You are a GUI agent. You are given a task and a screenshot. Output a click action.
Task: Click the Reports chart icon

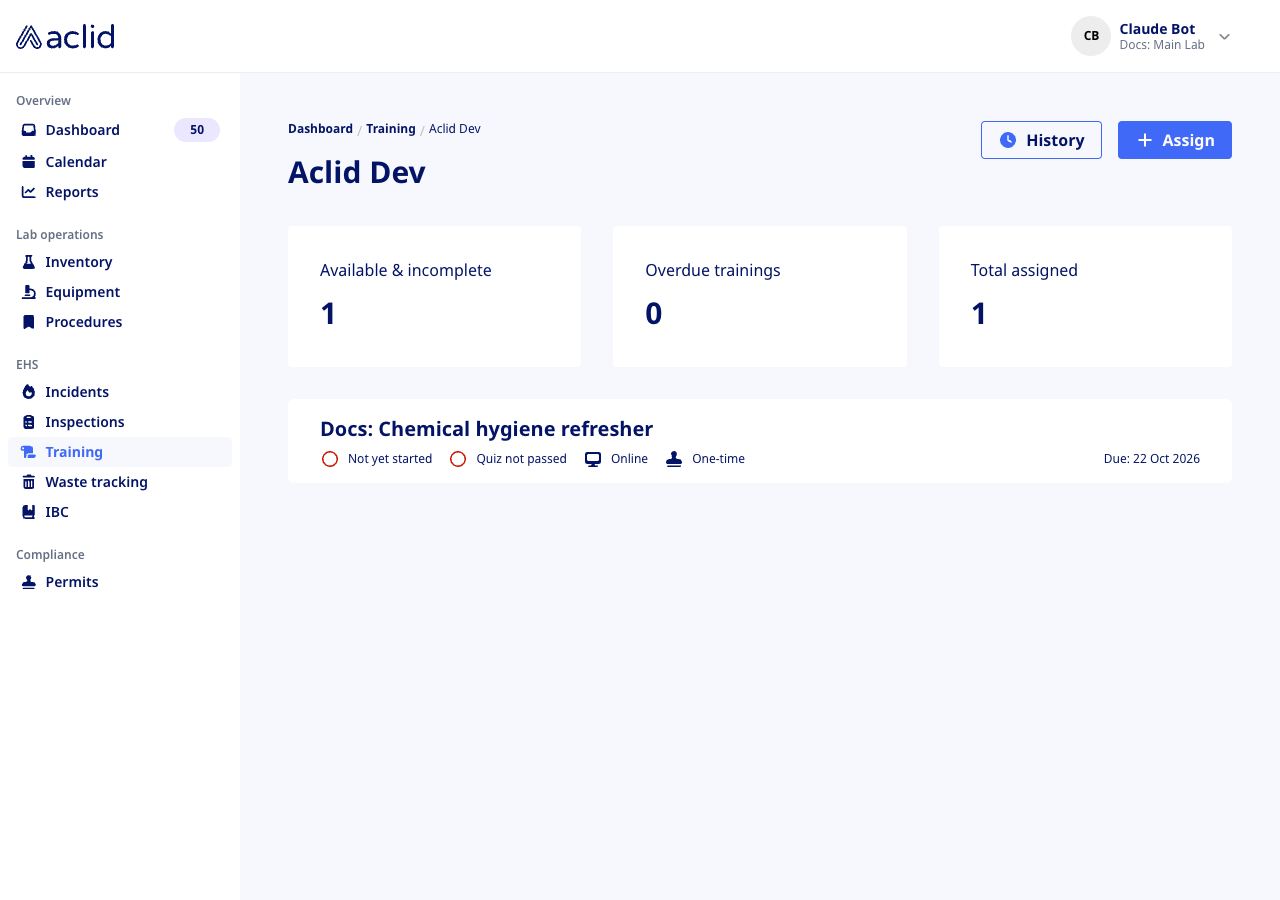pyautogui.click(x=29, y=192)
